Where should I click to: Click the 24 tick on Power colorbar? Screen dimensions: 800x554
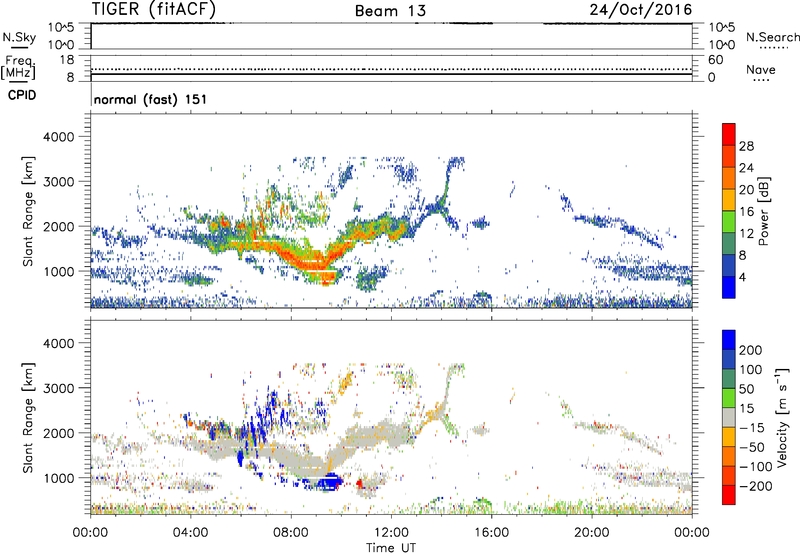click(746, 168)
